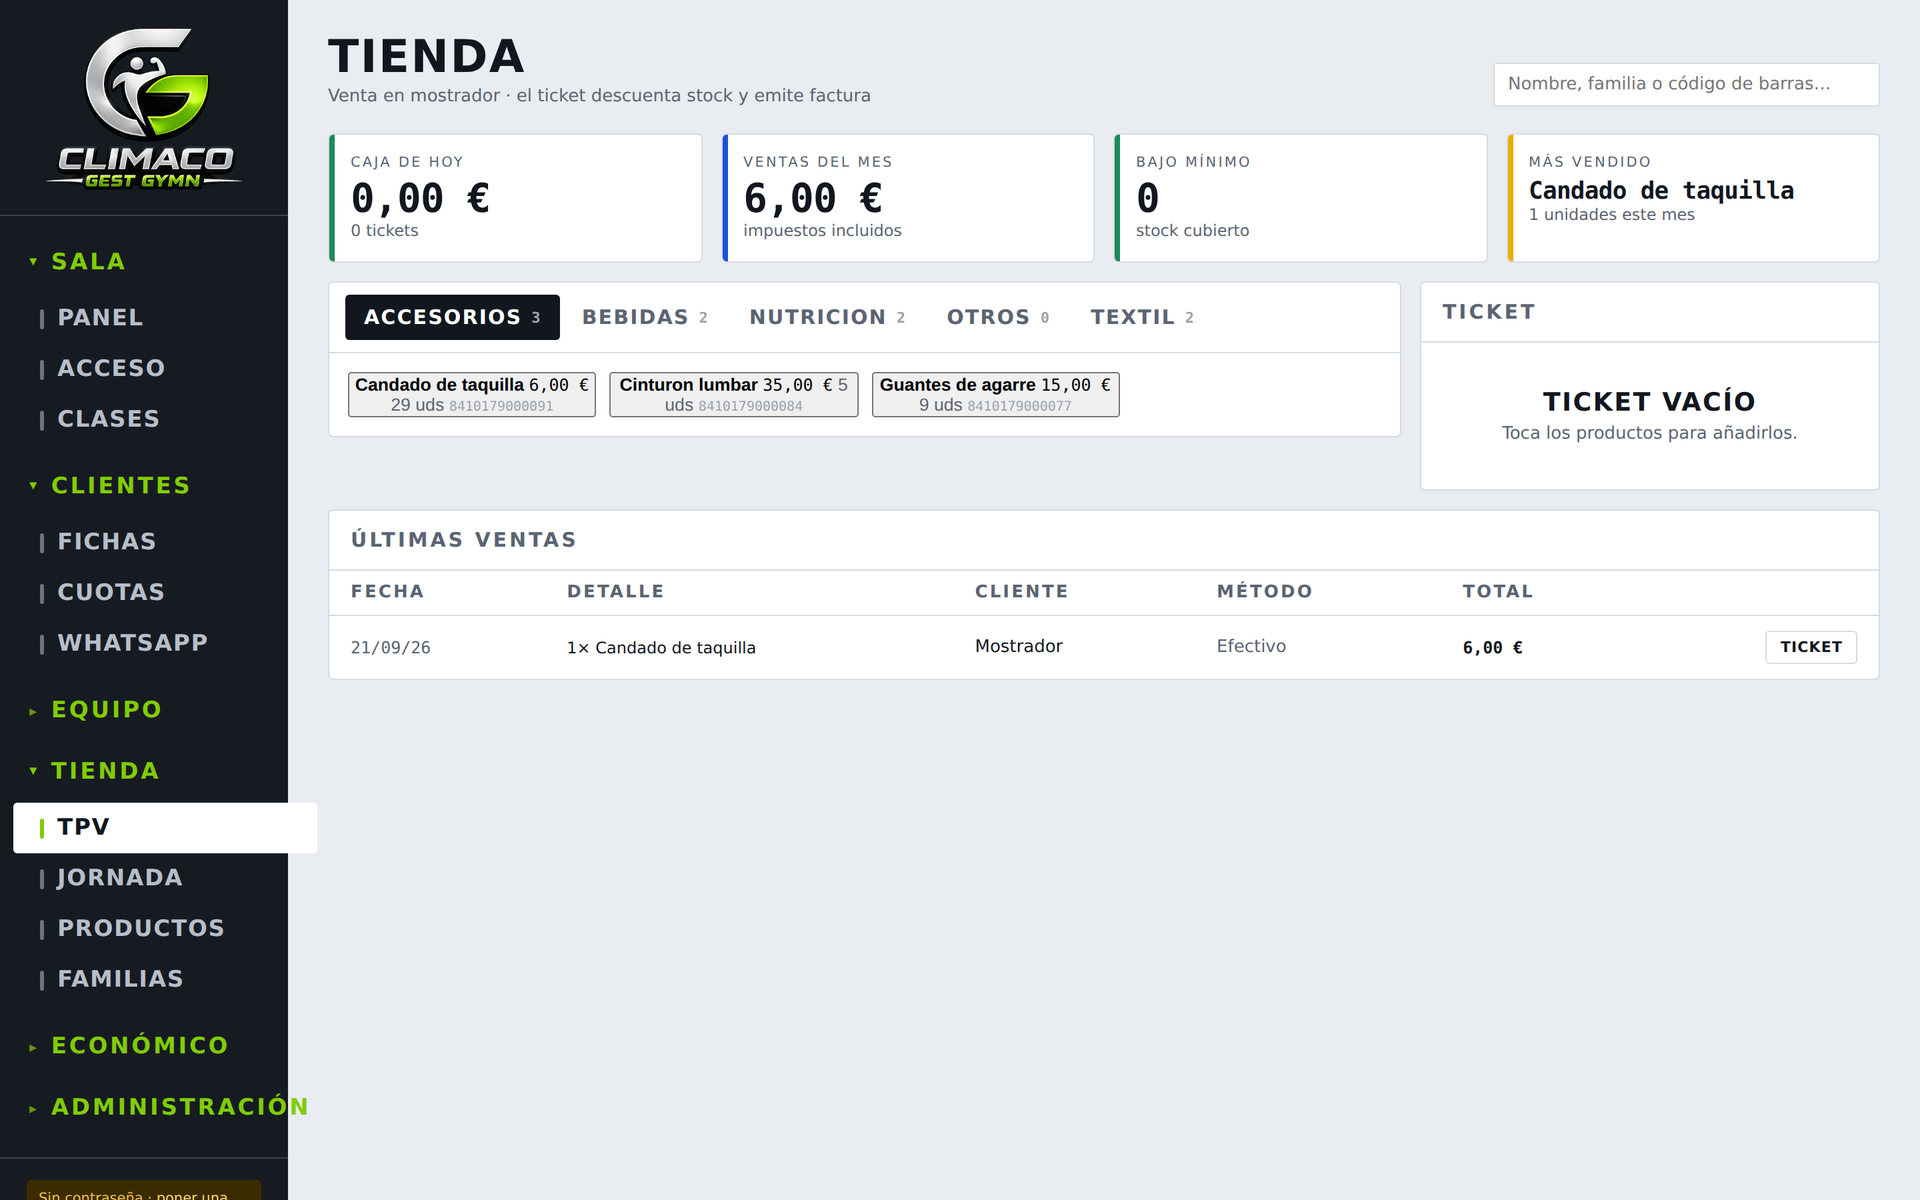Expand the EQUIPO sidebar section

pos(96,710)
